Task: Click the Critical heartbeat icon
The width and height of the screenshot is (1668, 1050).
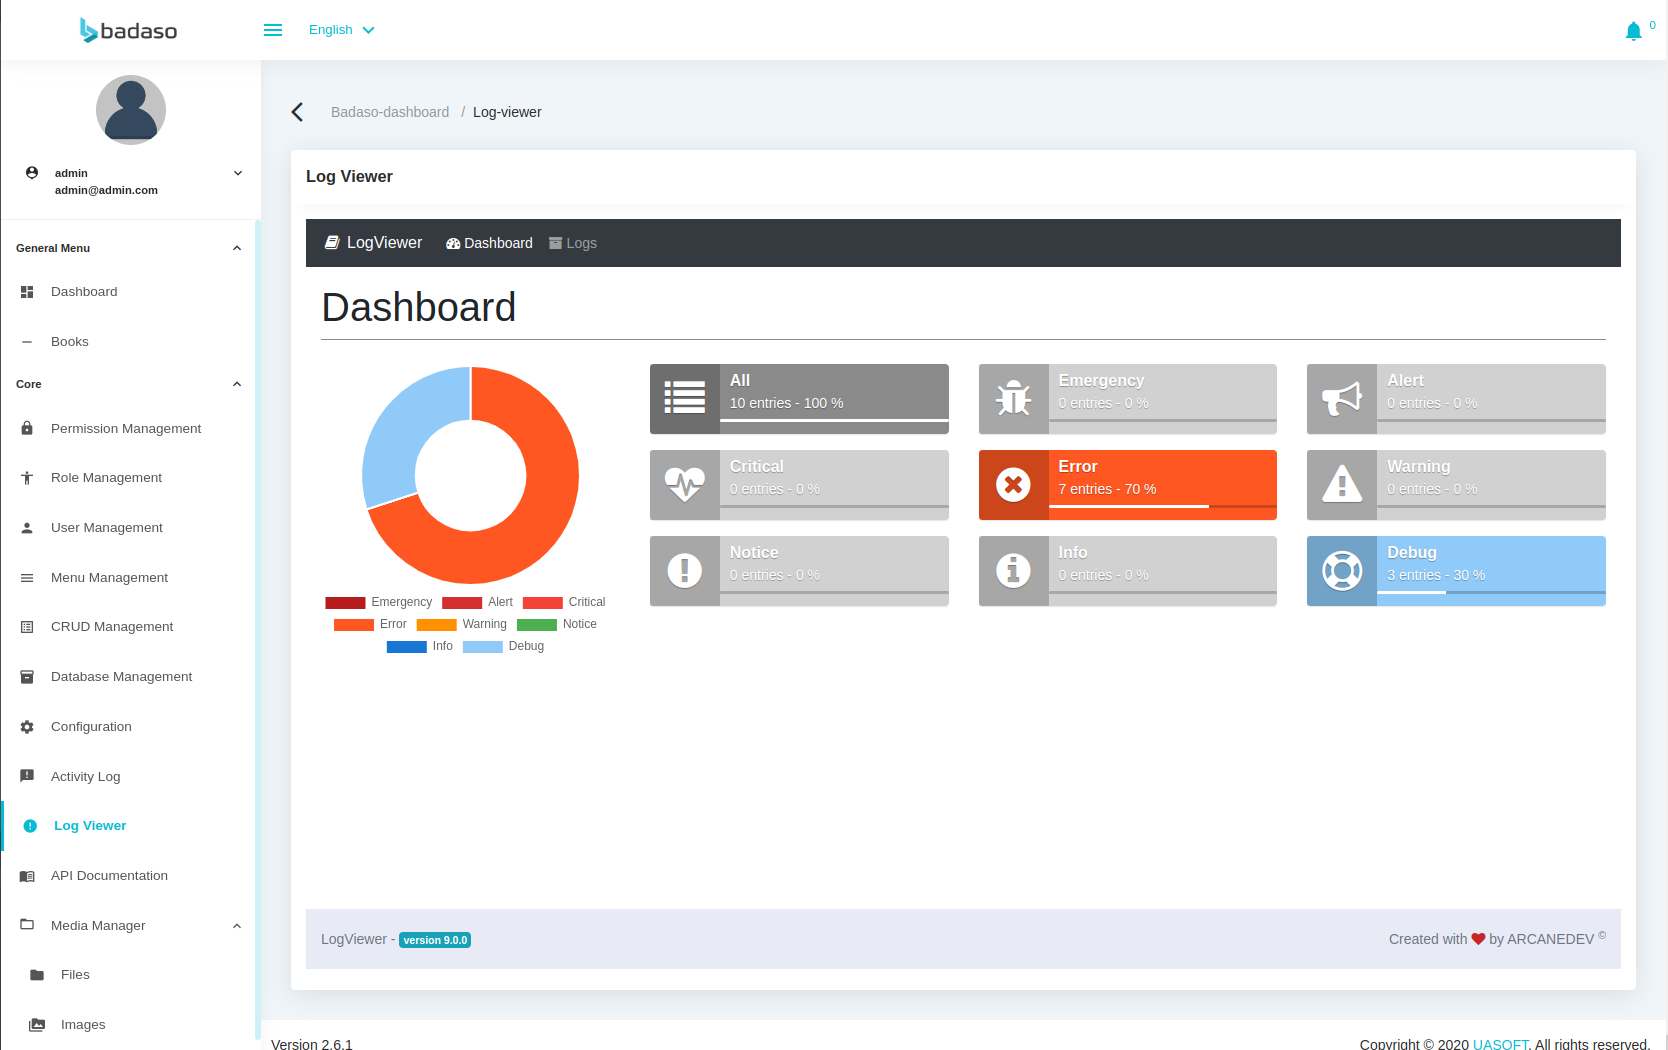Action: [x=684, y=485]
